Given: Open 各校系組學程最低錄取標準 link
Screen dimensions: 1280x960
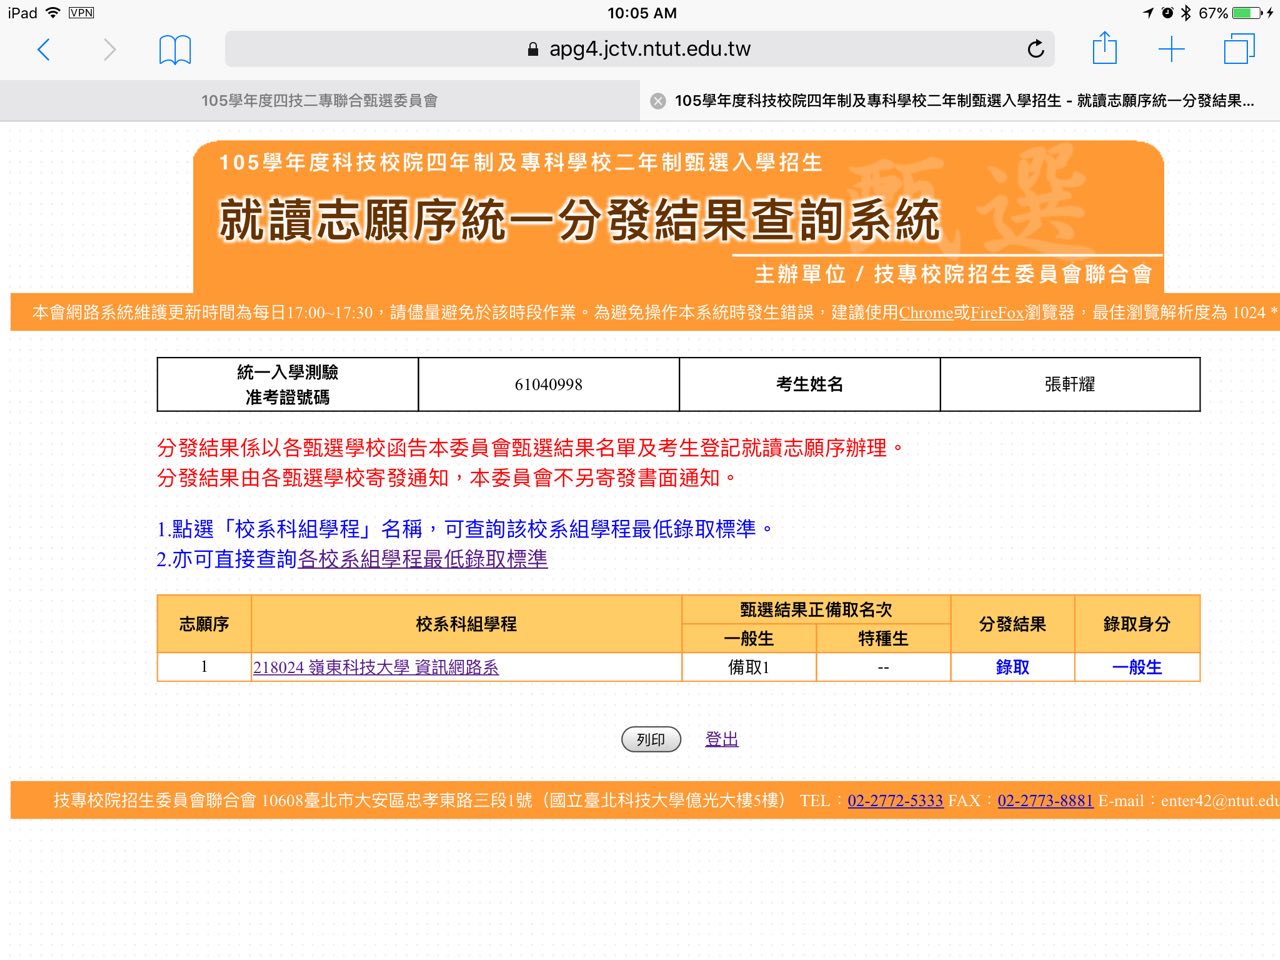Looking at the screenshot, I should pyautogui.click(x=423, y=559).
